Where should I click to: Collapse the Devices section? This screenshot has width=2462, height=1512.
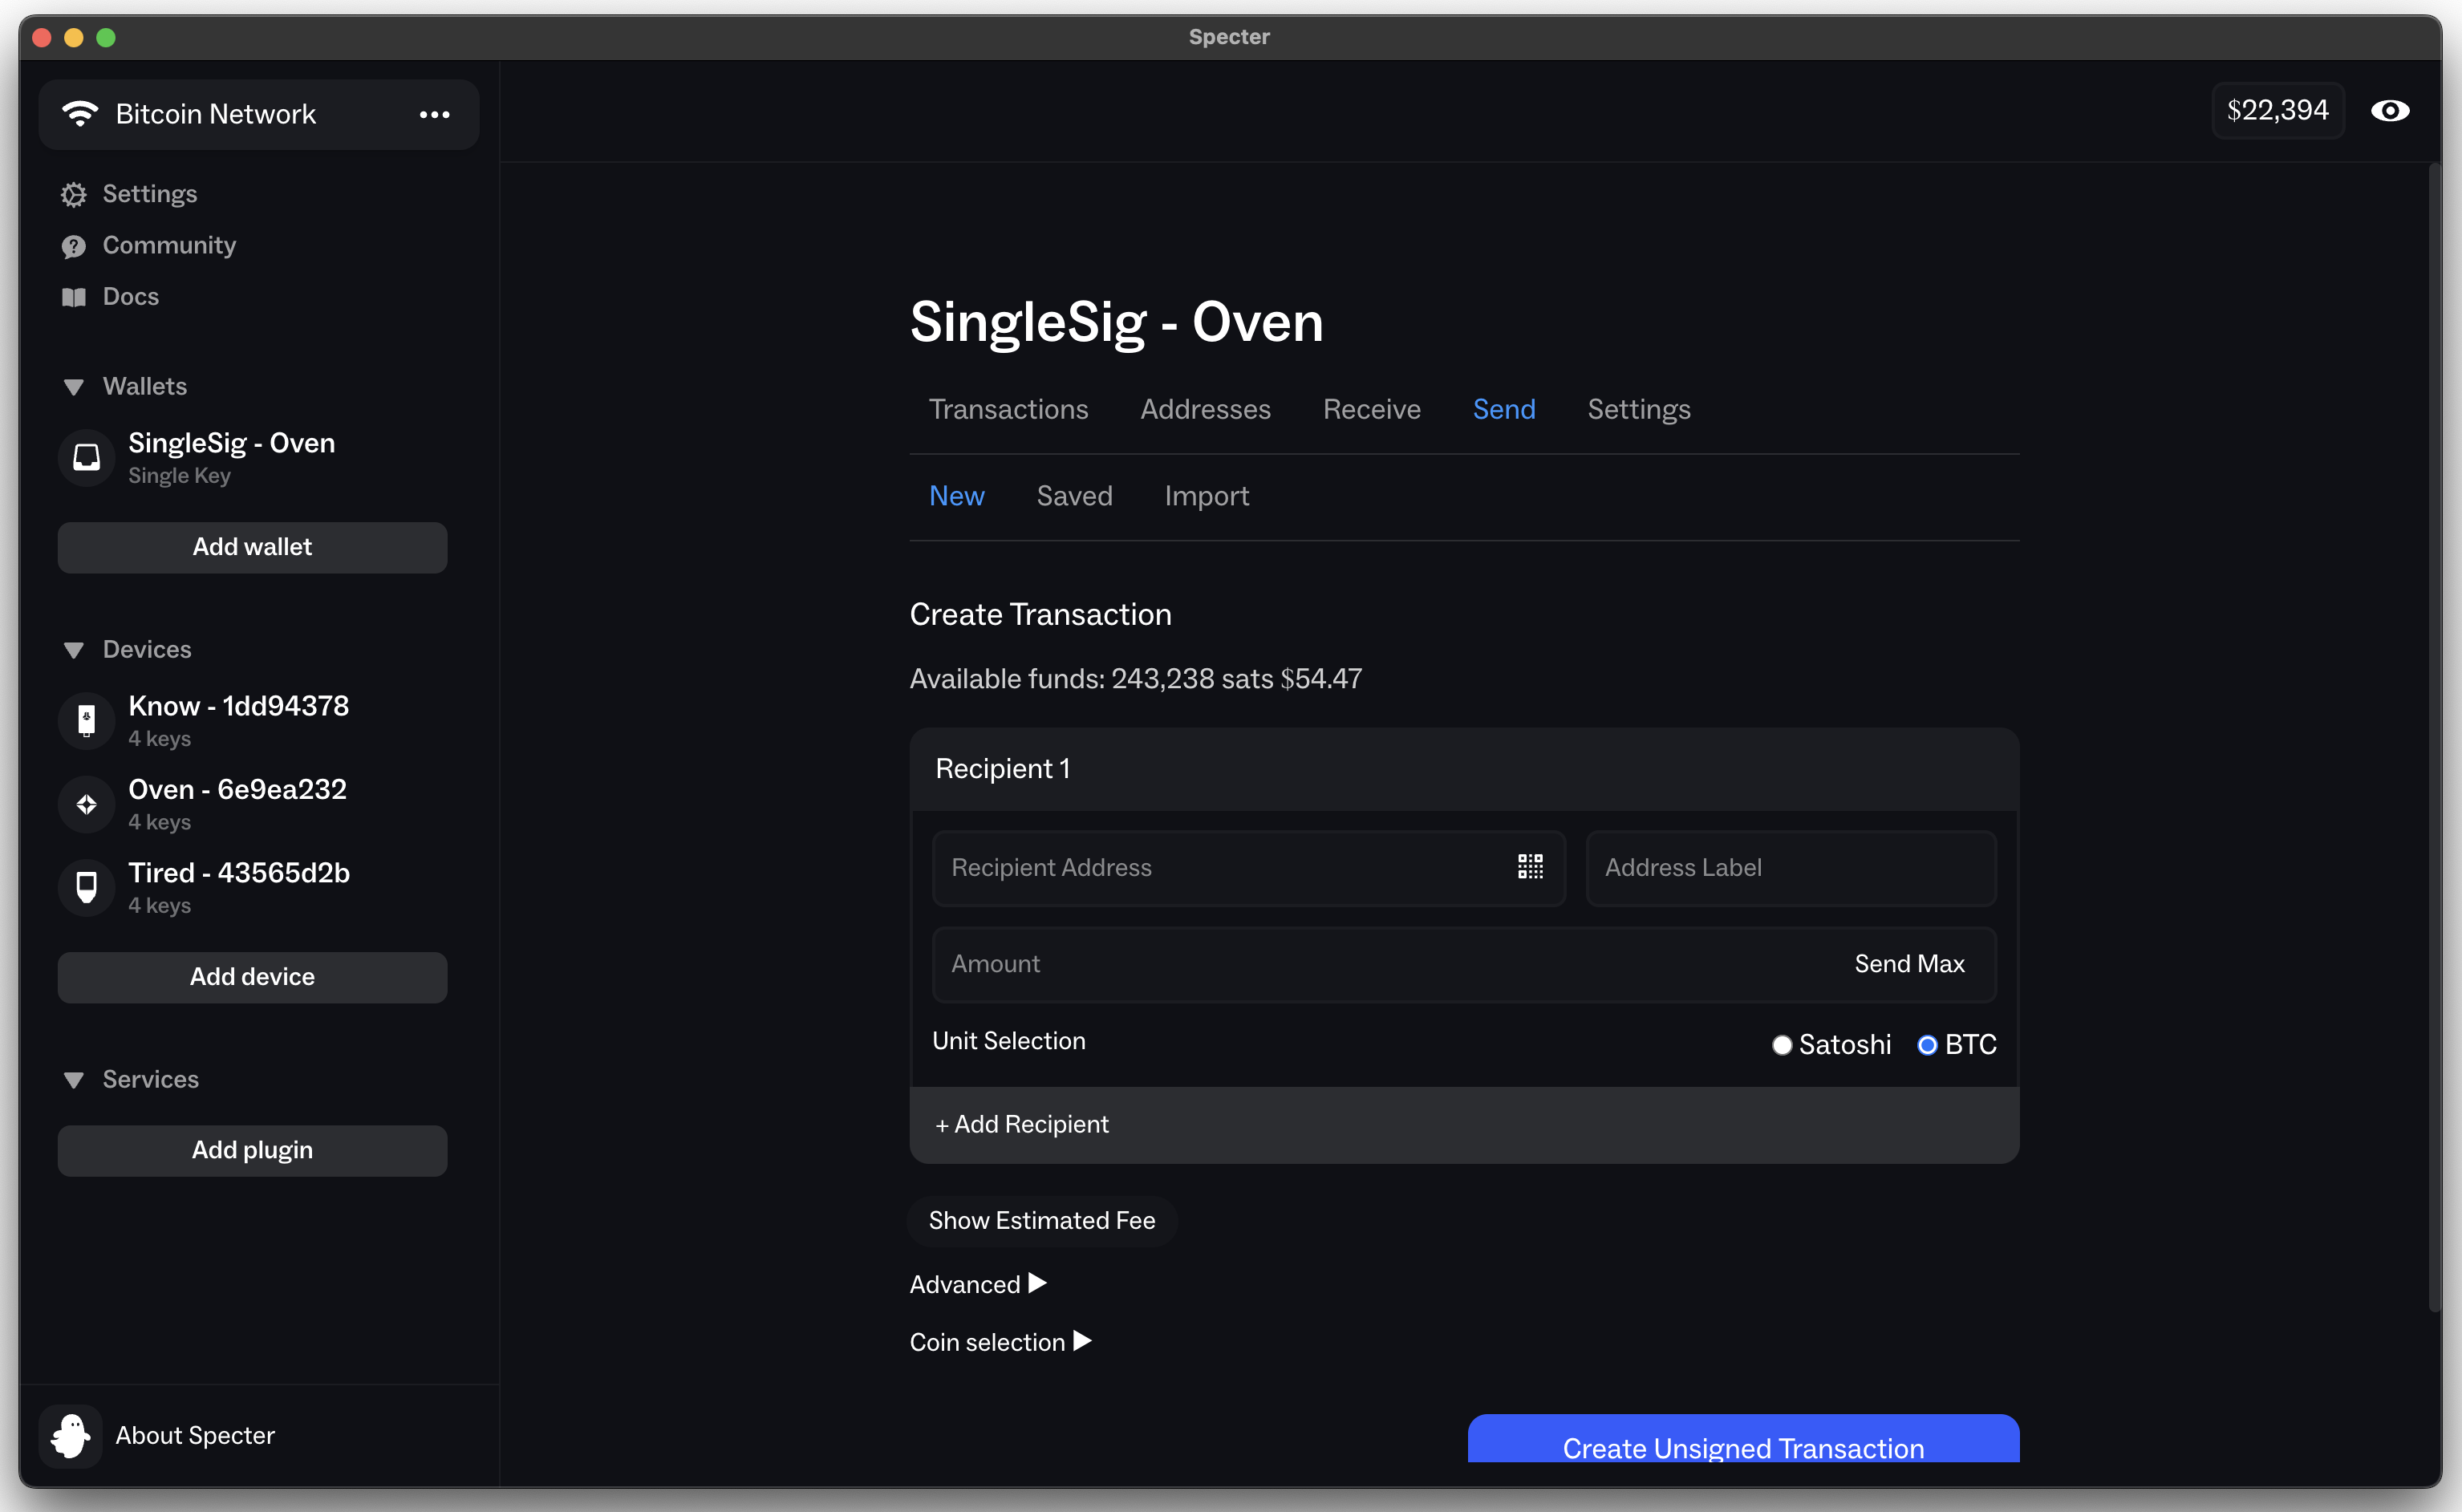click(73, 650)
